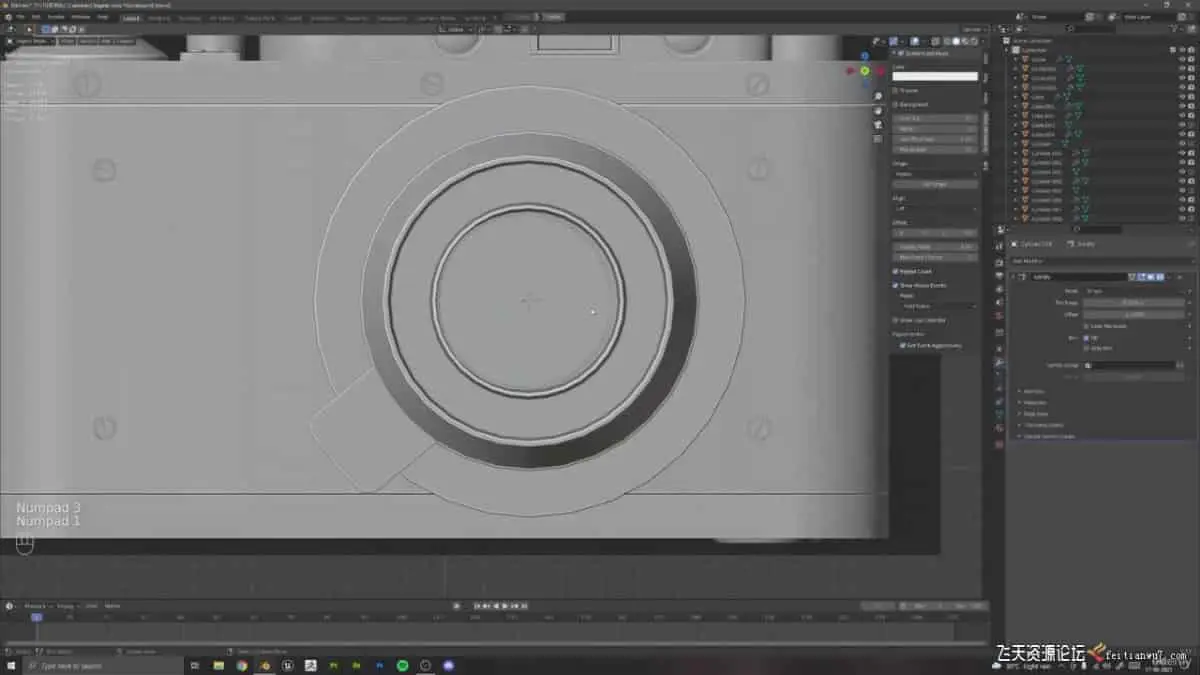Click the timeline play button
The height and width of the screenshot is (675, 1200).
point(507,605)
